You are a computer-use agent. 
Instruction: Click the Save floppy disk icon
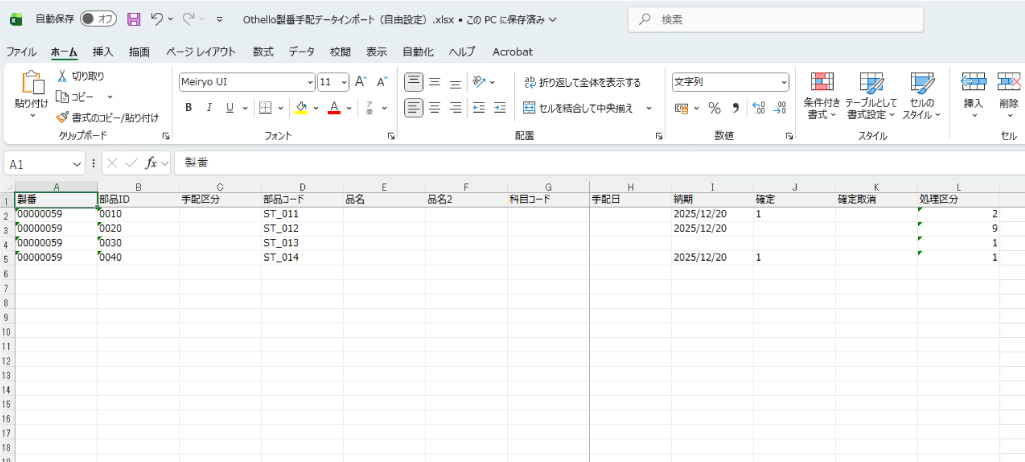point(133,19)
